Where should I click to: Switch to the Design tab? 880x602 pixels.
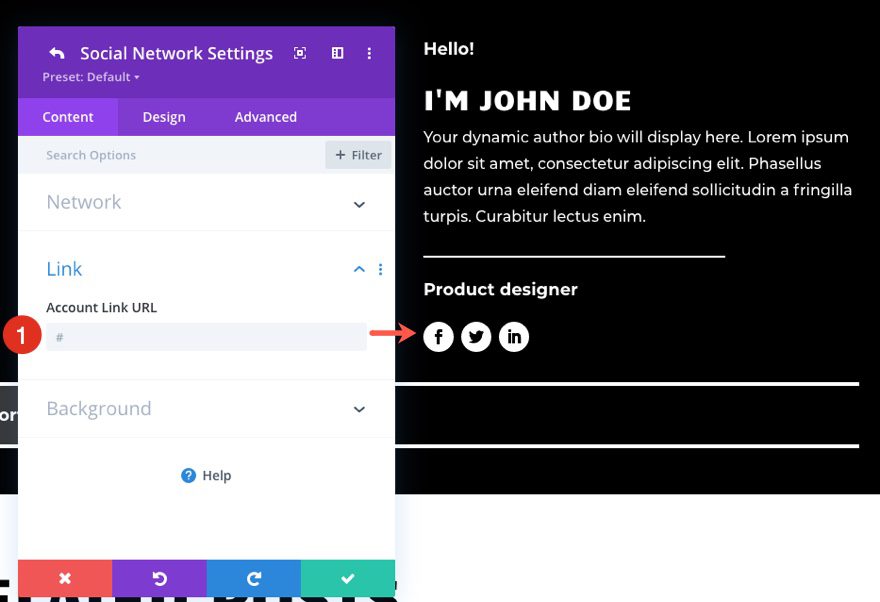(163, 117)
